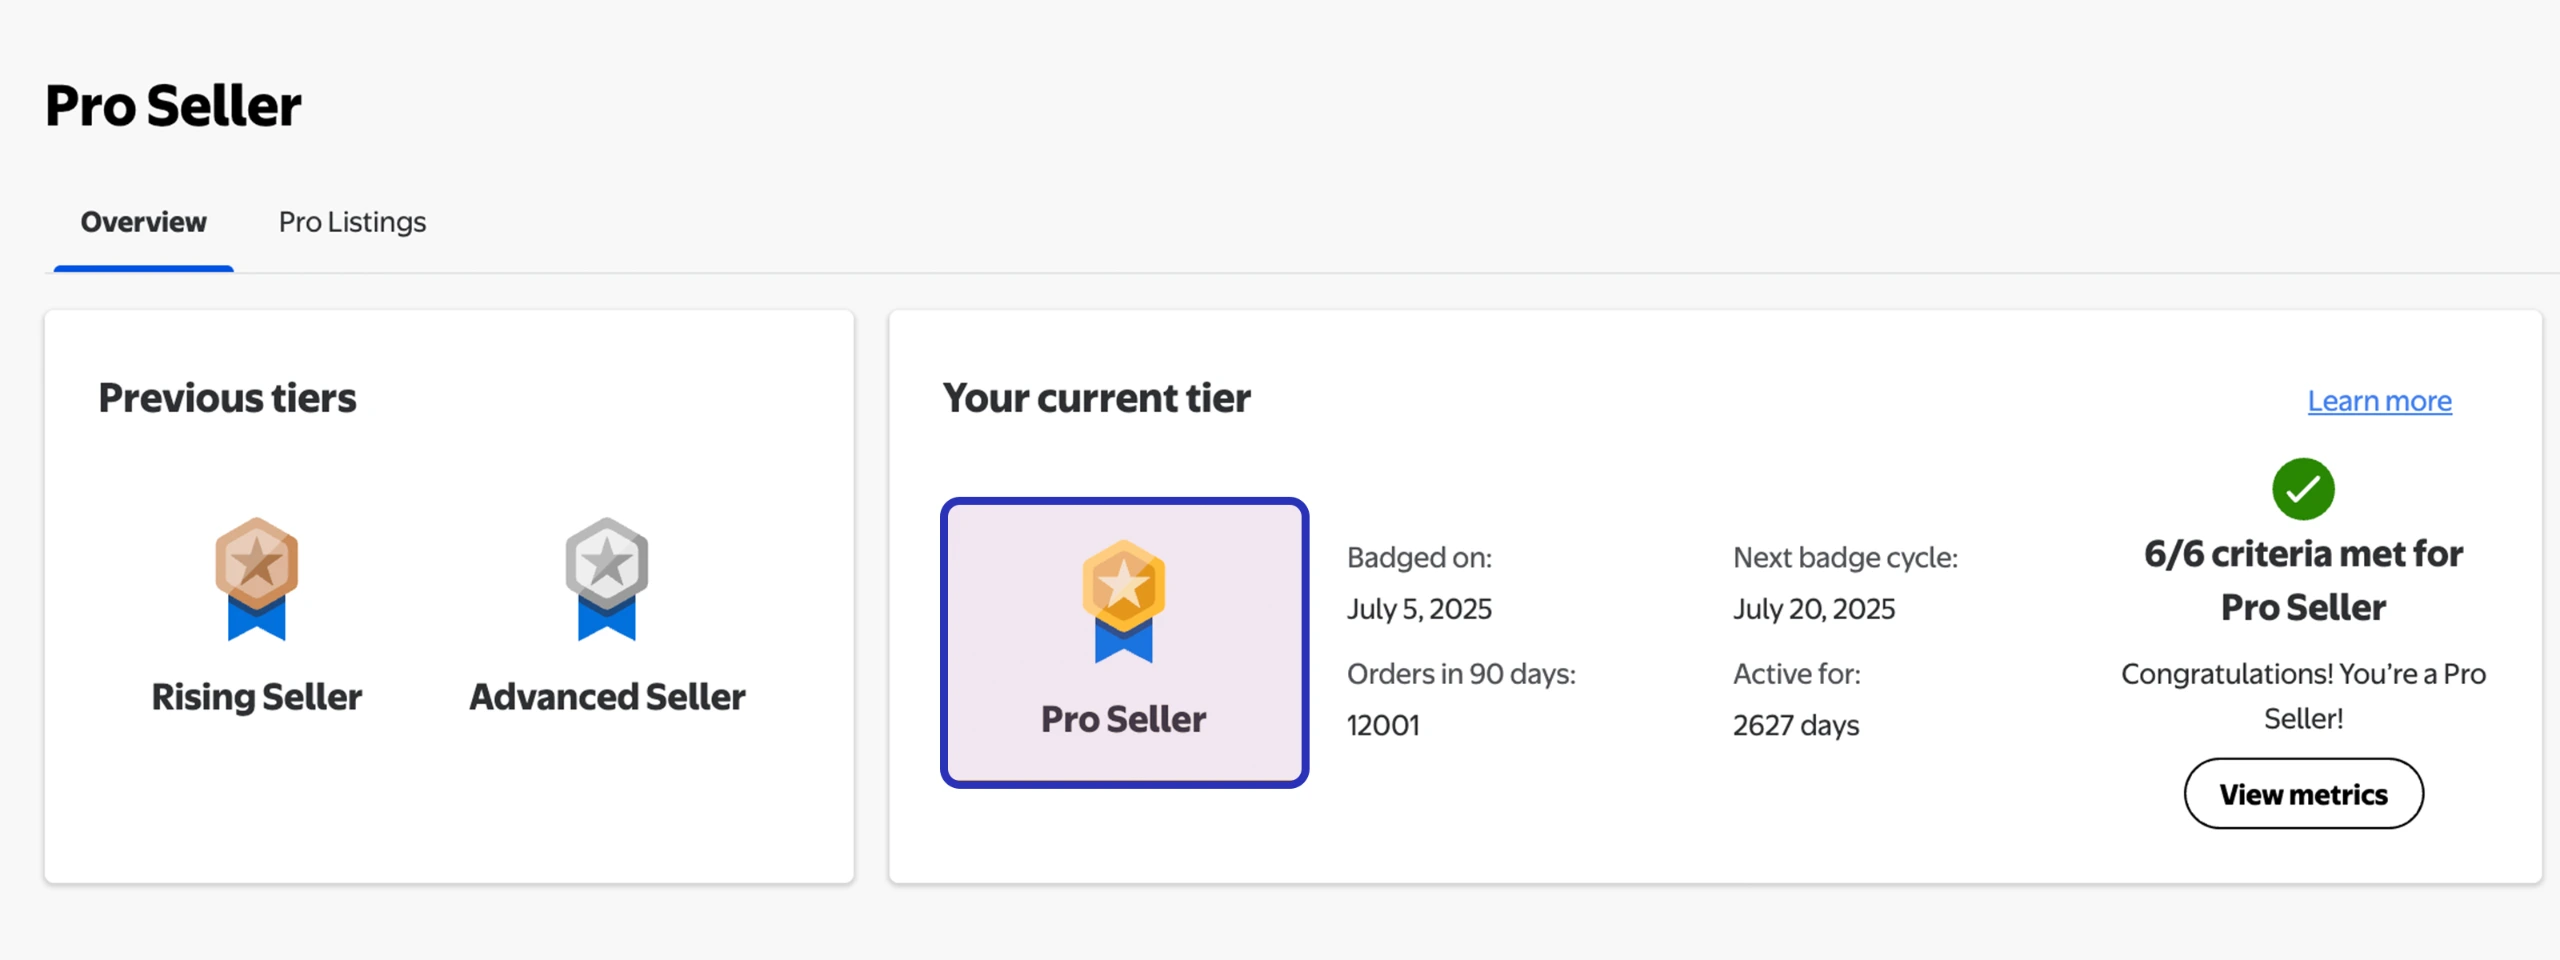This screenshot has height=960, width=2560.
Task: Click the badged on date July 5, 2025
Action: tap(1419, 609)
